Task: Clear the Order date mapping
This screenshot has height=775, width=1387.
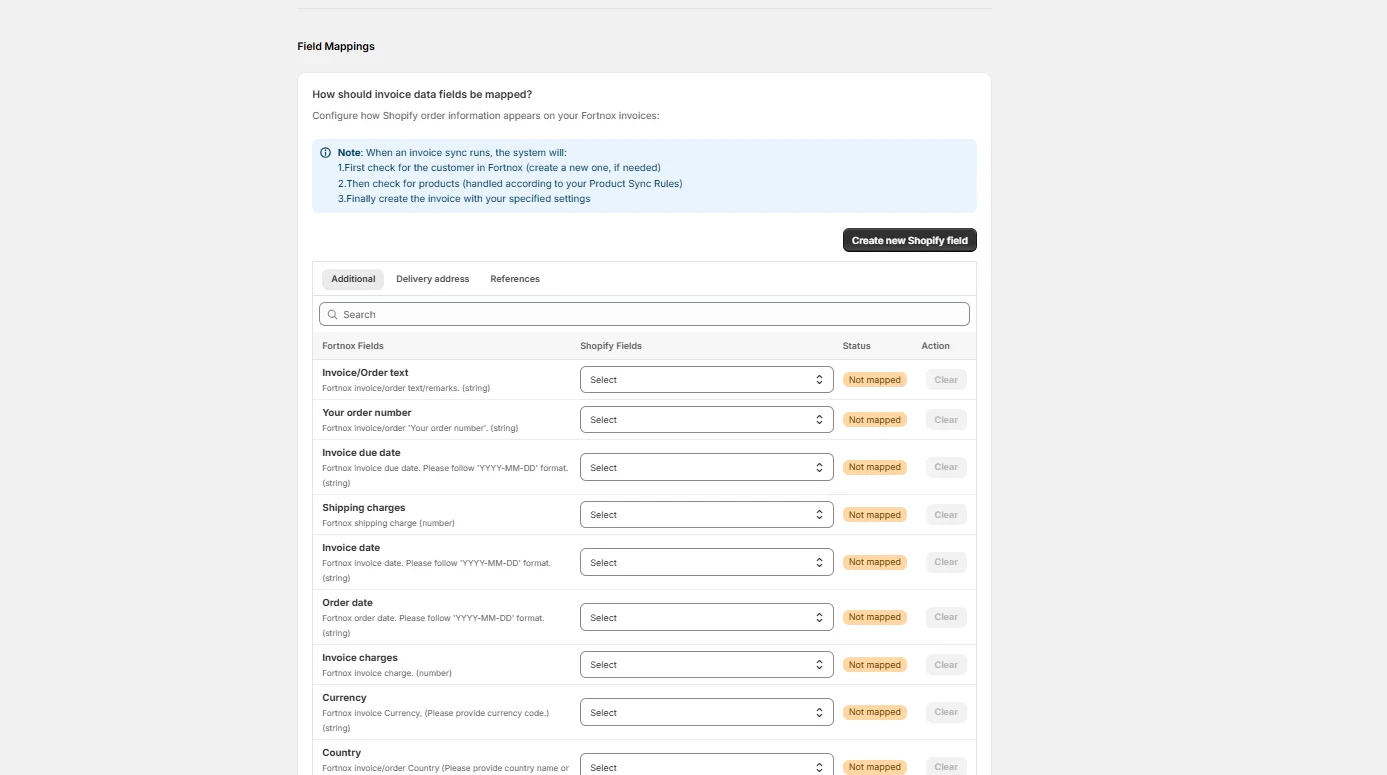Action: (x=946, y=617)
